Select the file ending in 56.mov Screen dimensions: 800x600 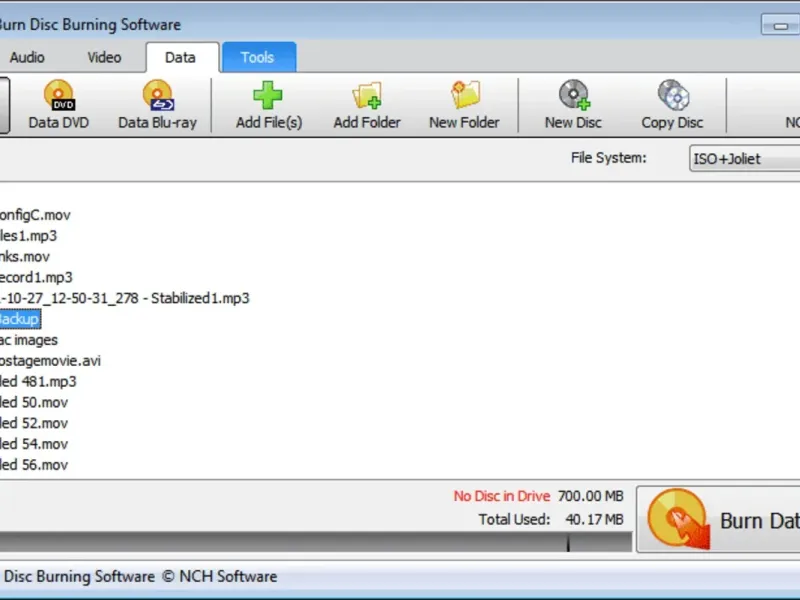pyautogui.click(x=34, y=465)
